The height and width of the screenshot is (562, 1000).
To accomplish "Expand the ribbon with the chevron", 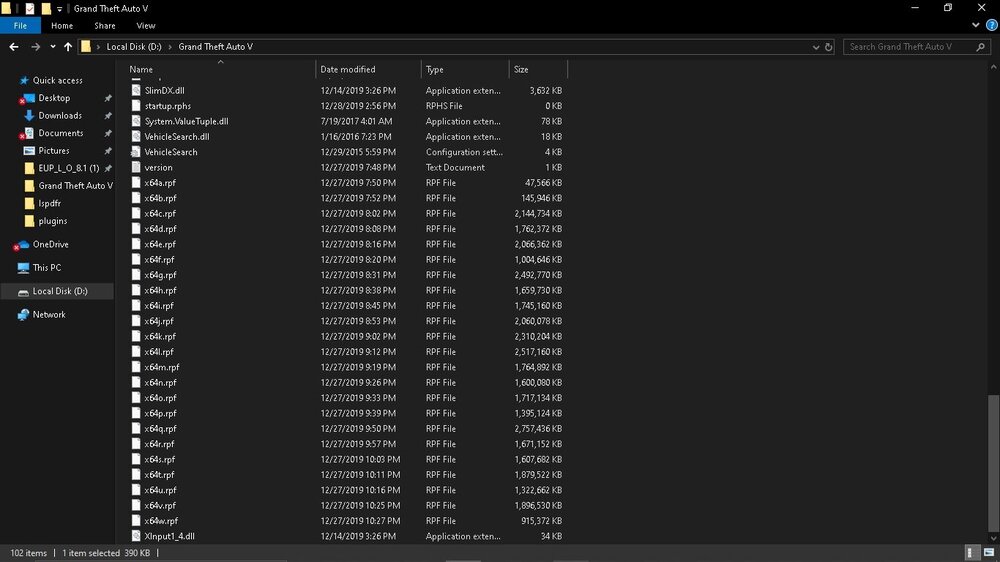I will 976,26.
